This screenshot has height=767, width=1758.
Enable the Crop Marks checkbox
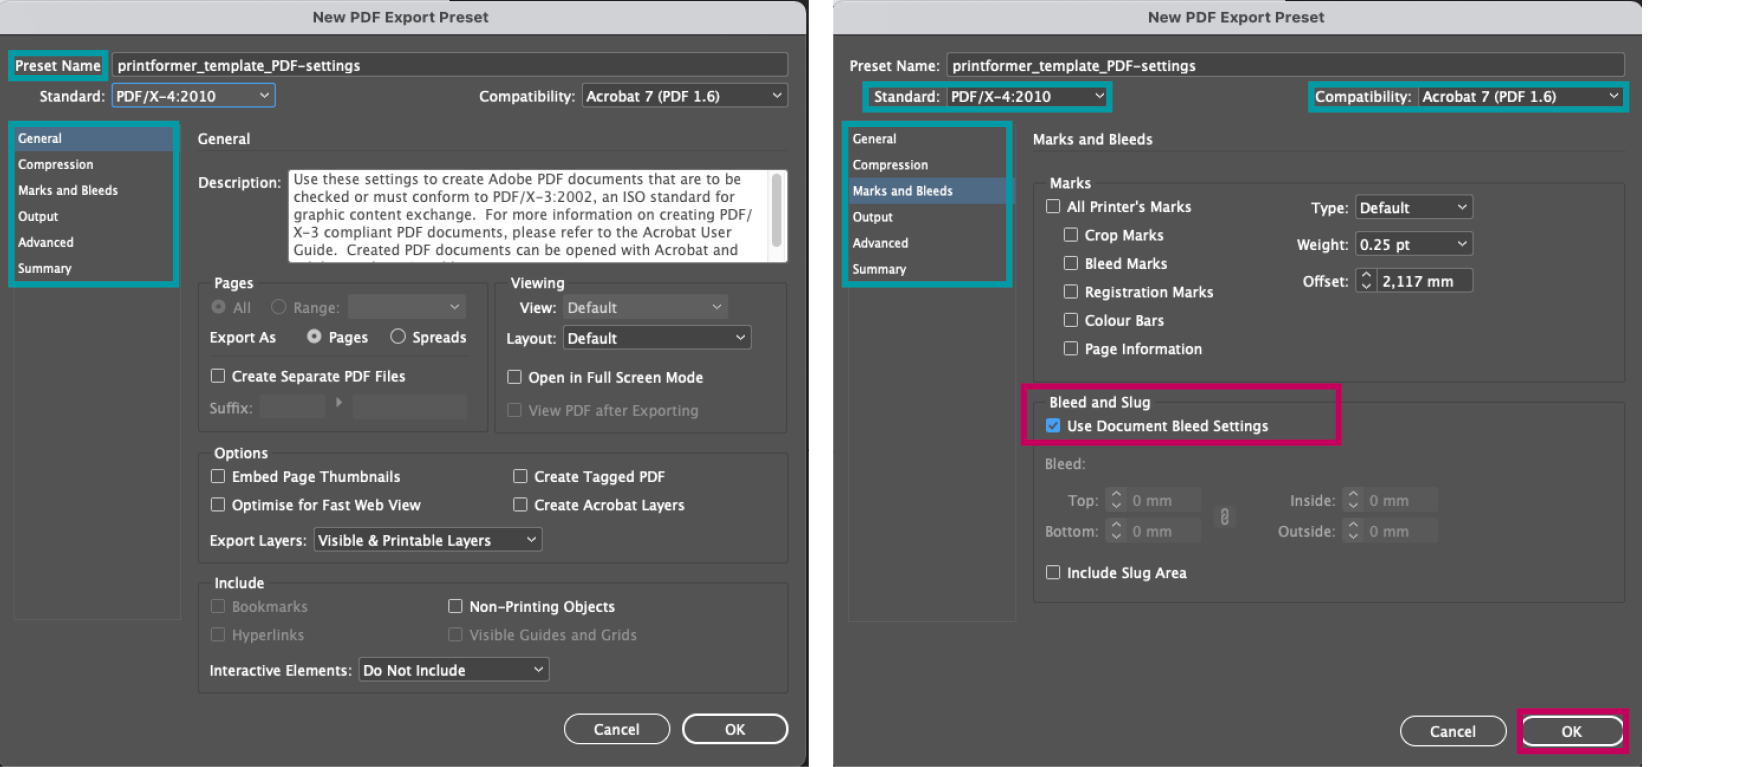pyautogui.click(x=1071, y=235)
